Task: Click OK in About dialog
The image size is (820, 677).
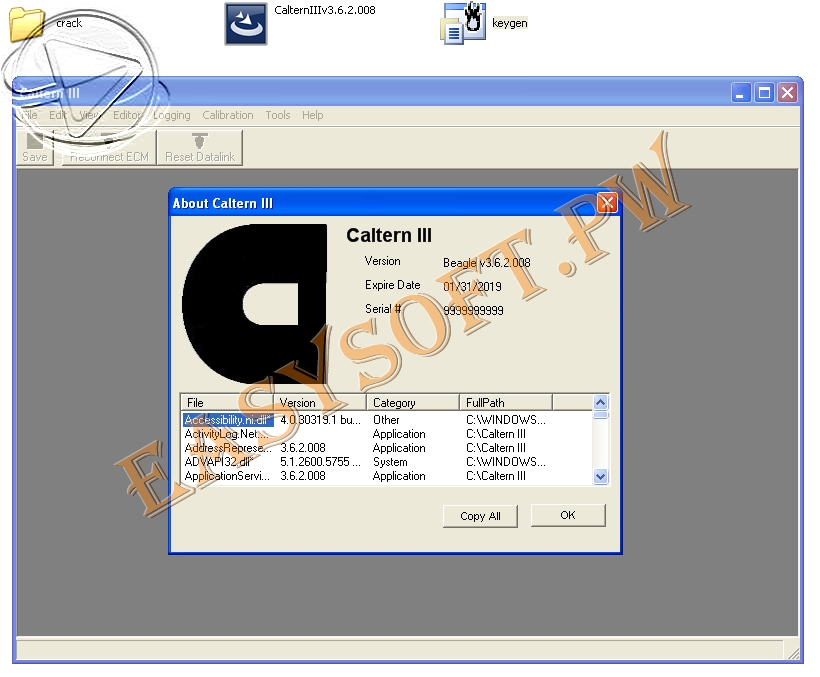Action: click(568, 515)
